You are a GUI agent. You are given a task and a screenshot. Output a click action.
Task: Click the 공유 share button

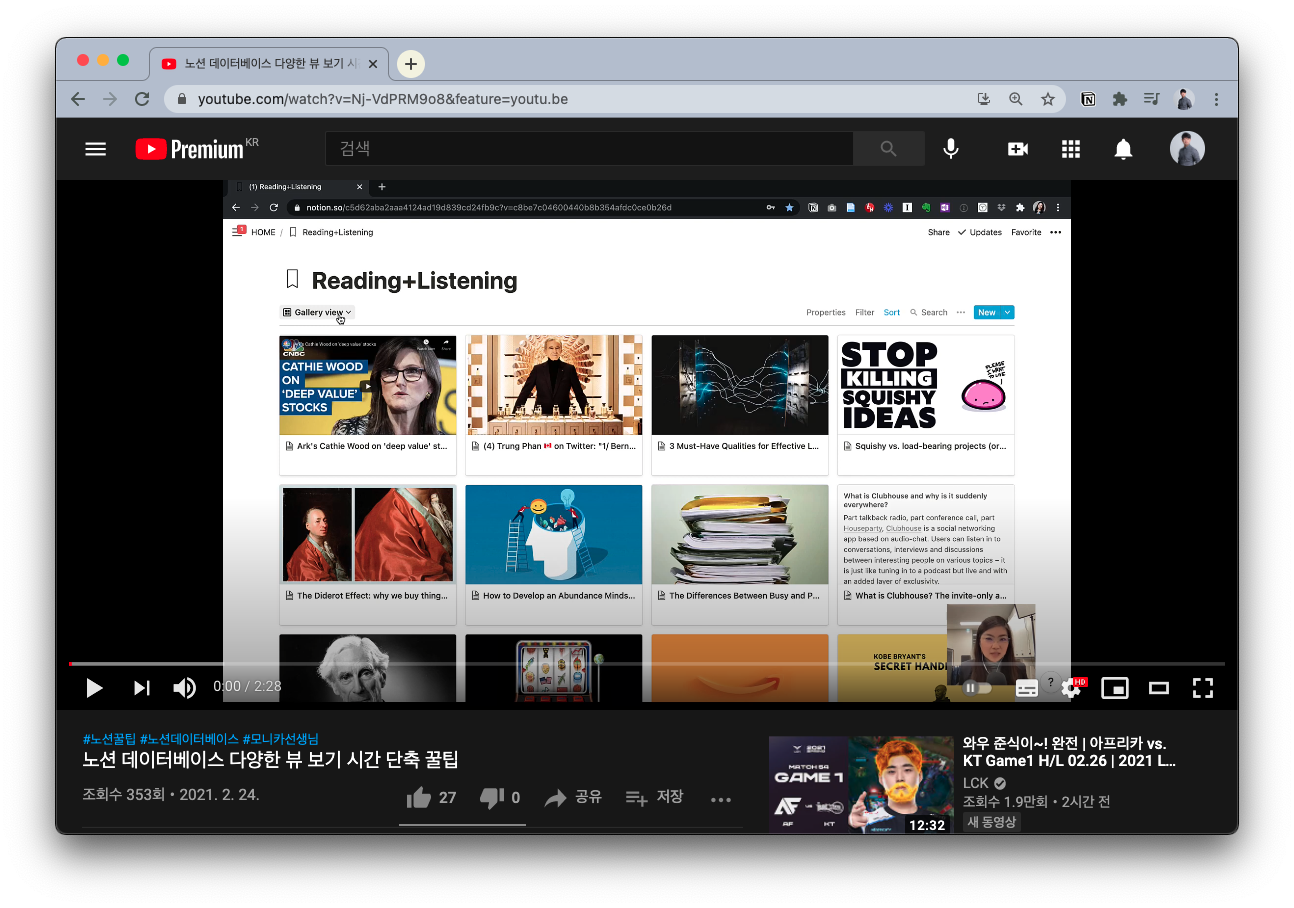573,797
